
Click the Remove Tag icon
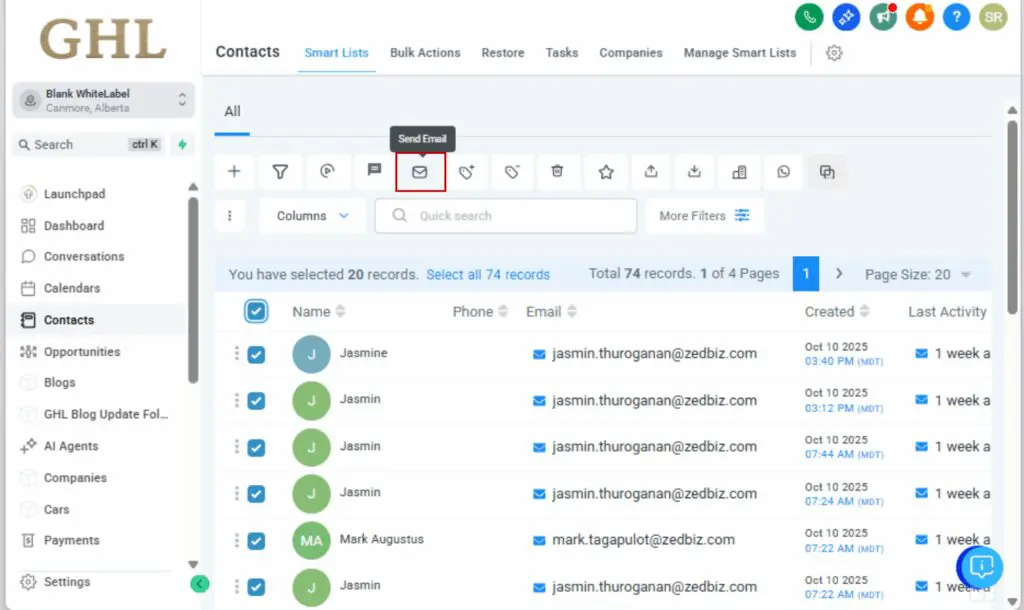(x=512, y=171)
